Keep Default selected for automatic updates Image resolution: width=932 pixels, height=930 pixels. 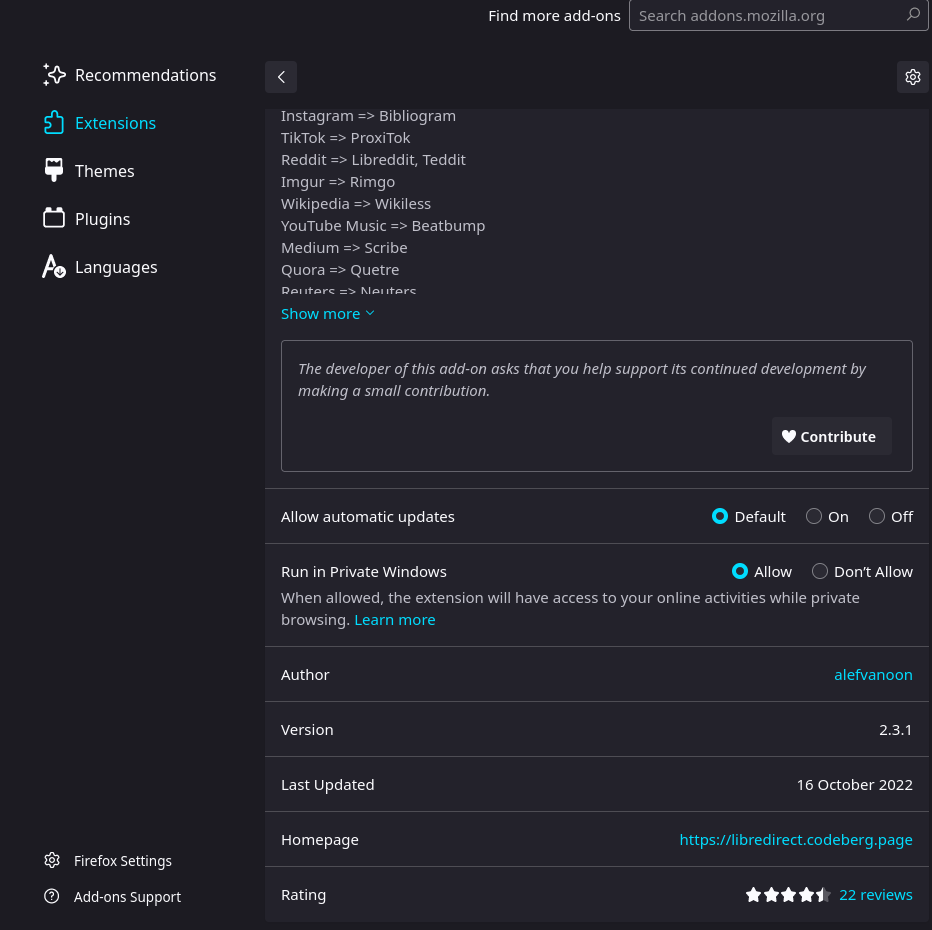click(720, 516)
